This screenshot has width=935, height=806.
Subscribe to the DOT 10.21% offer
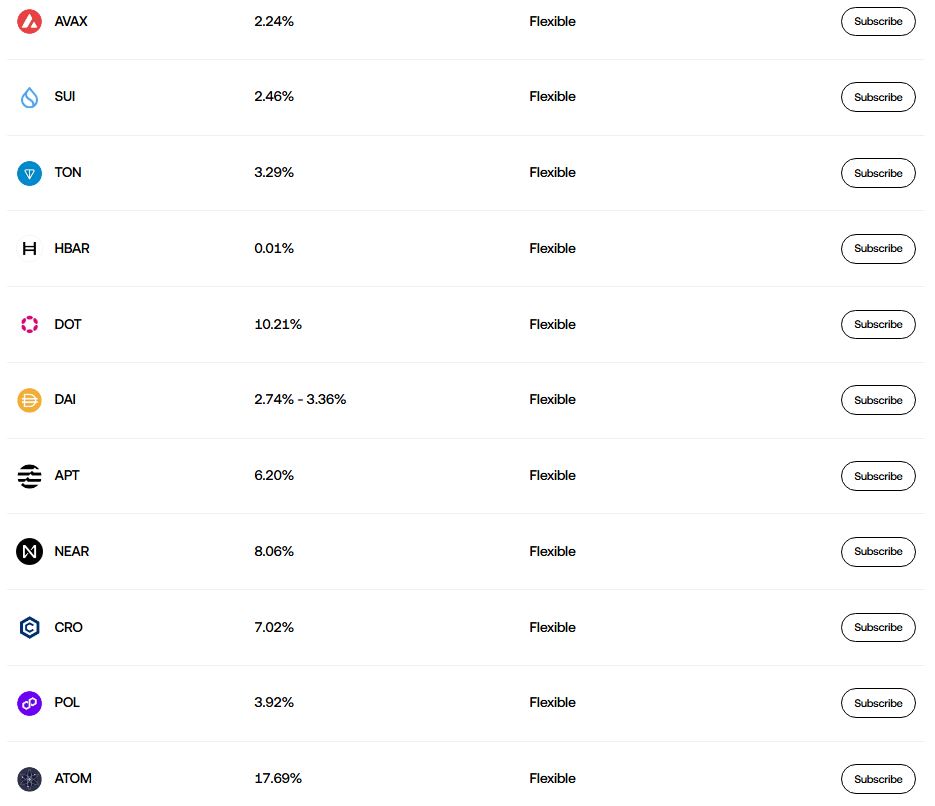coord(878,324)
